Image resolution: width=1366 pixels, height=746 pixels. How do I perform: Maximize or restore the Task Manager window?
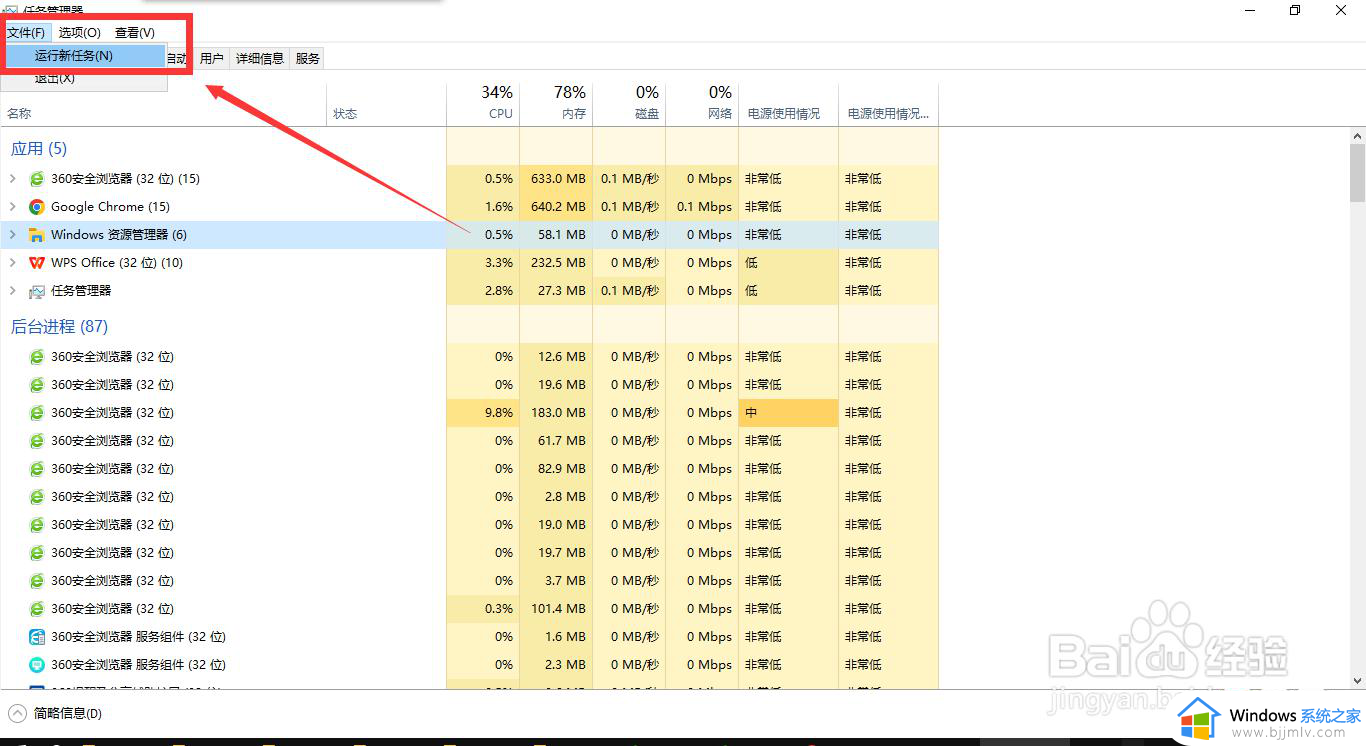click(x=1295, y=10)
